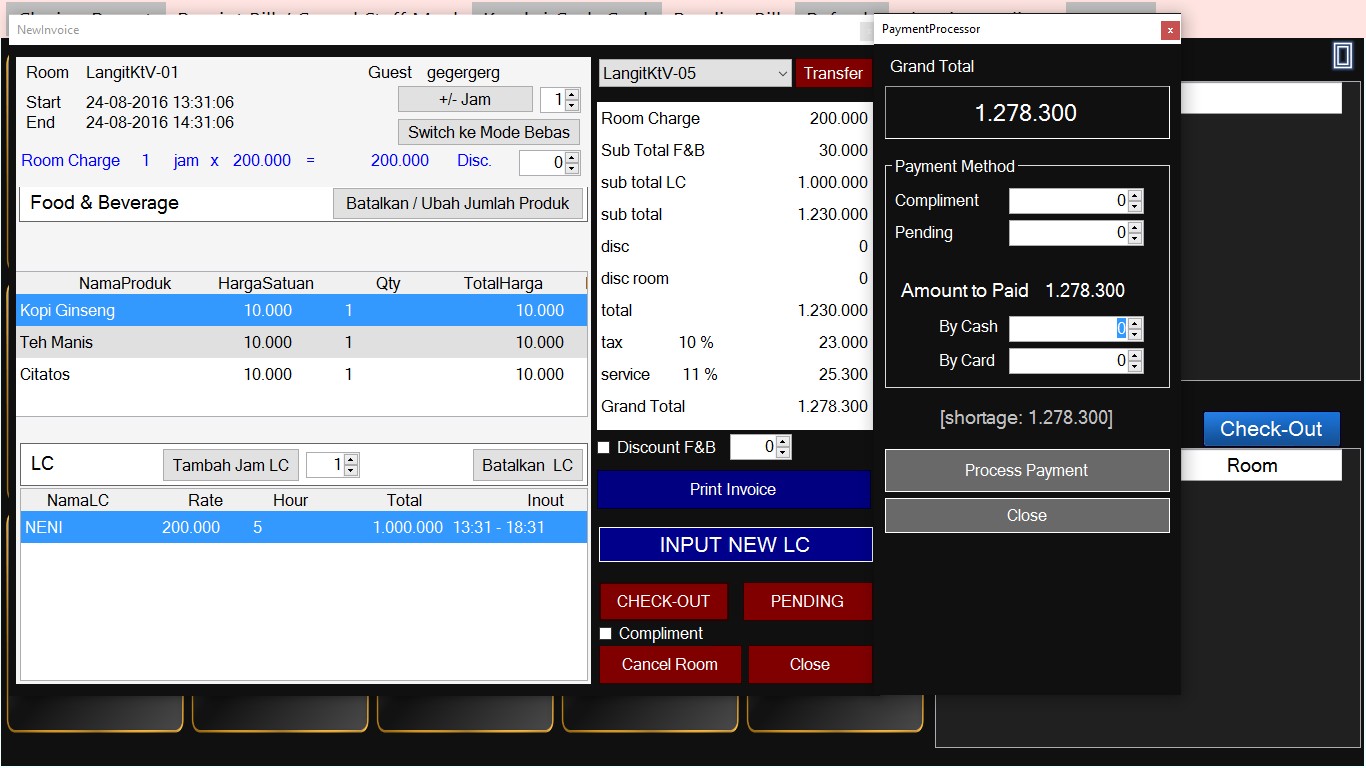
Task: Click the Tambah Jam LC button
Action: tap(231, 465)
